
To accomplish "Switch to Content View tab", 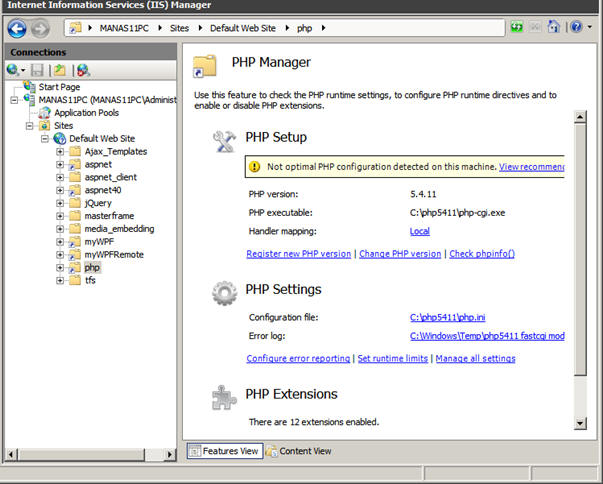I will 298,451.
